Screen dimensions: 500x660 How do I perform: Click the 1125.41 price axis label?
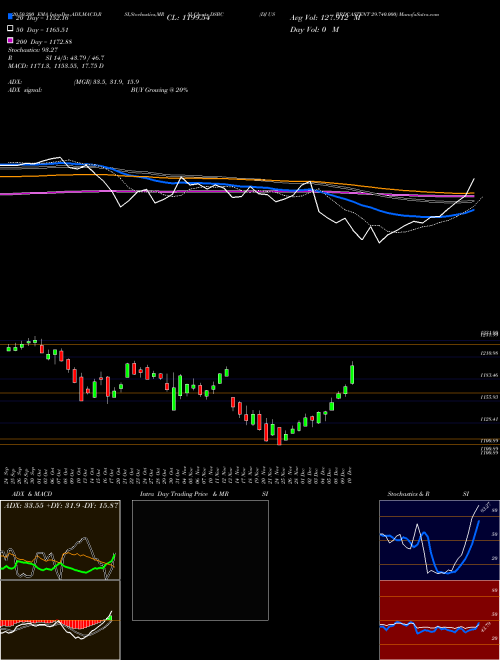(x=490, y=419)
